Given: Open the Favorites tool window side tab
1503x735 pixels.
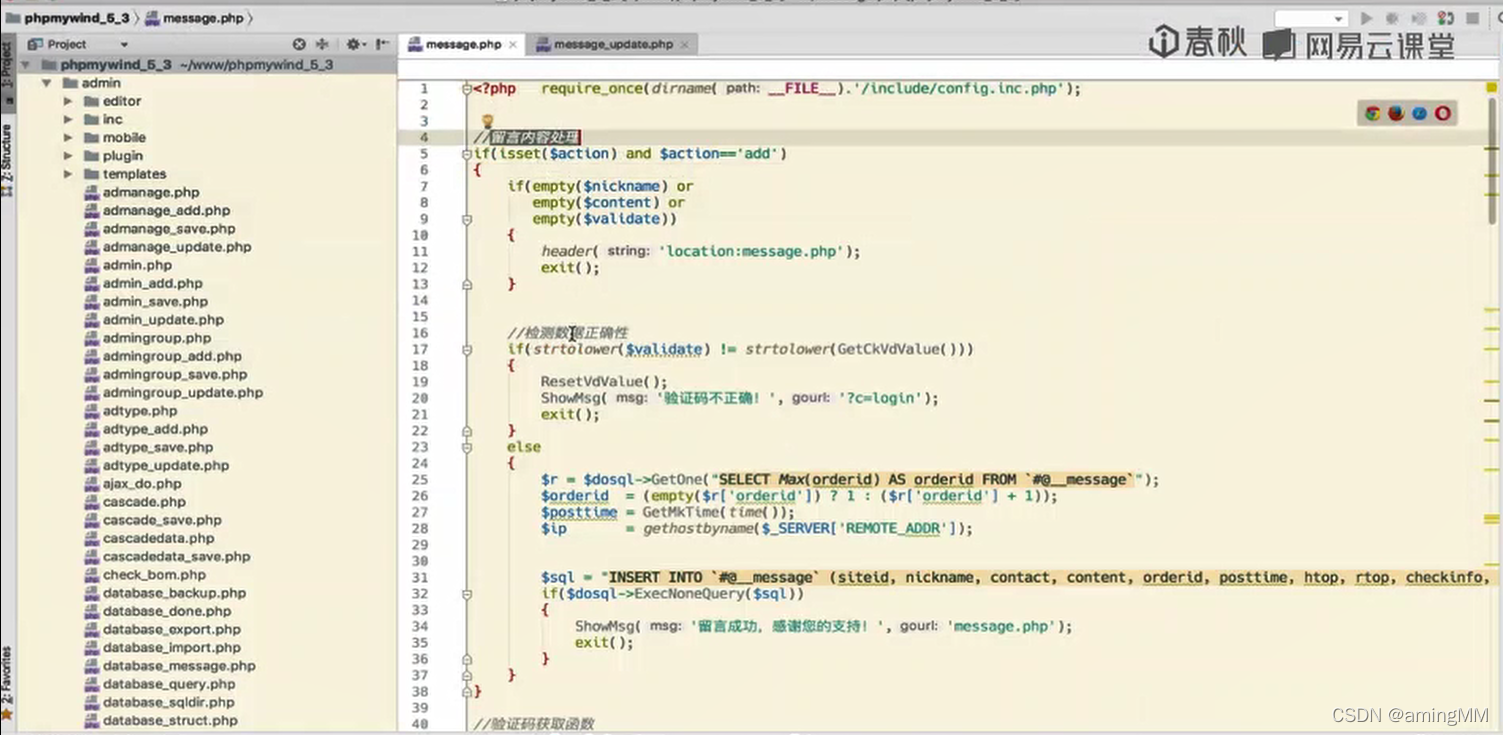Looking at the screenshot, I should [7, 682].
